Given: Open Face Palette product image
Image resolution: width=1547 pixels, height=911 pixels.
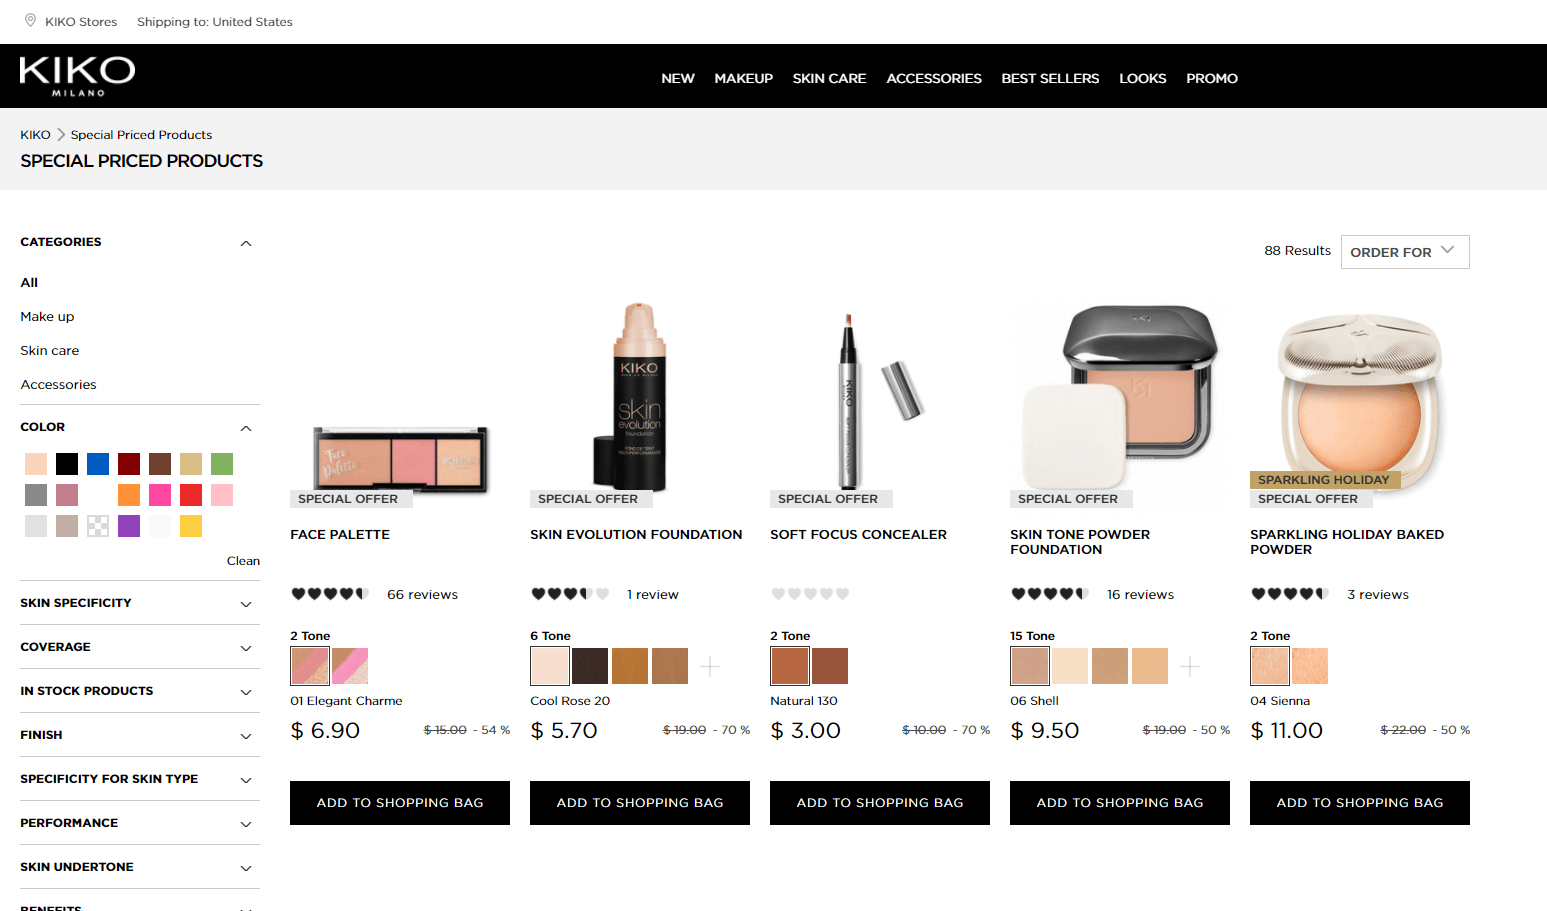Looking at the screenshot, I should tap(401, 460).
